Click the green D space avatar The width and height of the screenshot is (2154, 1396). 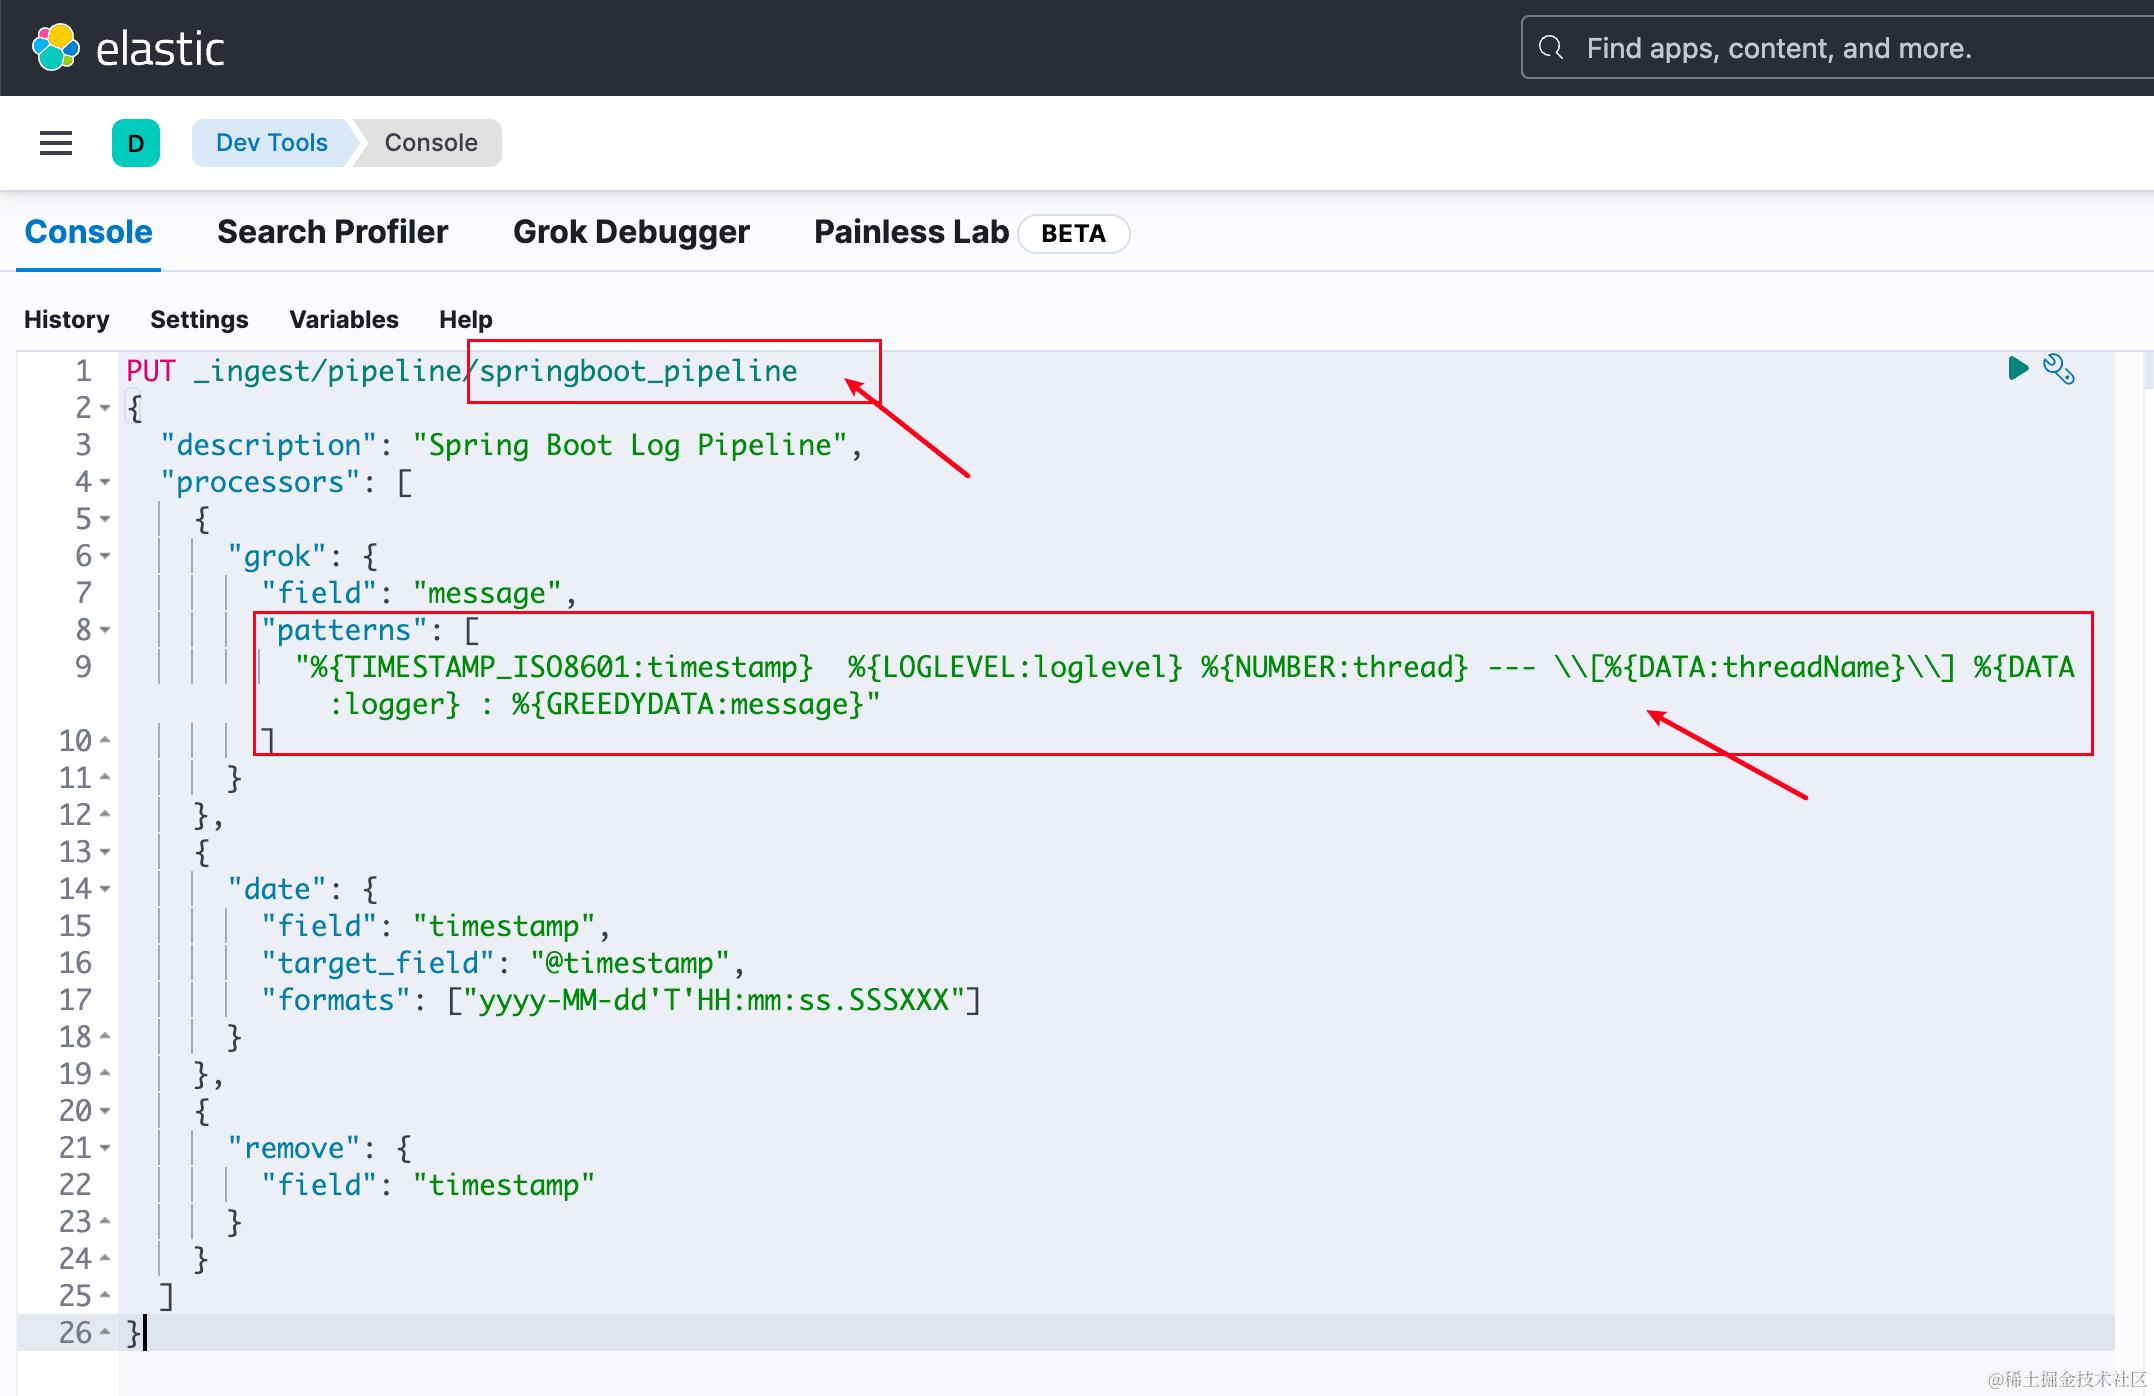point(136,143)
